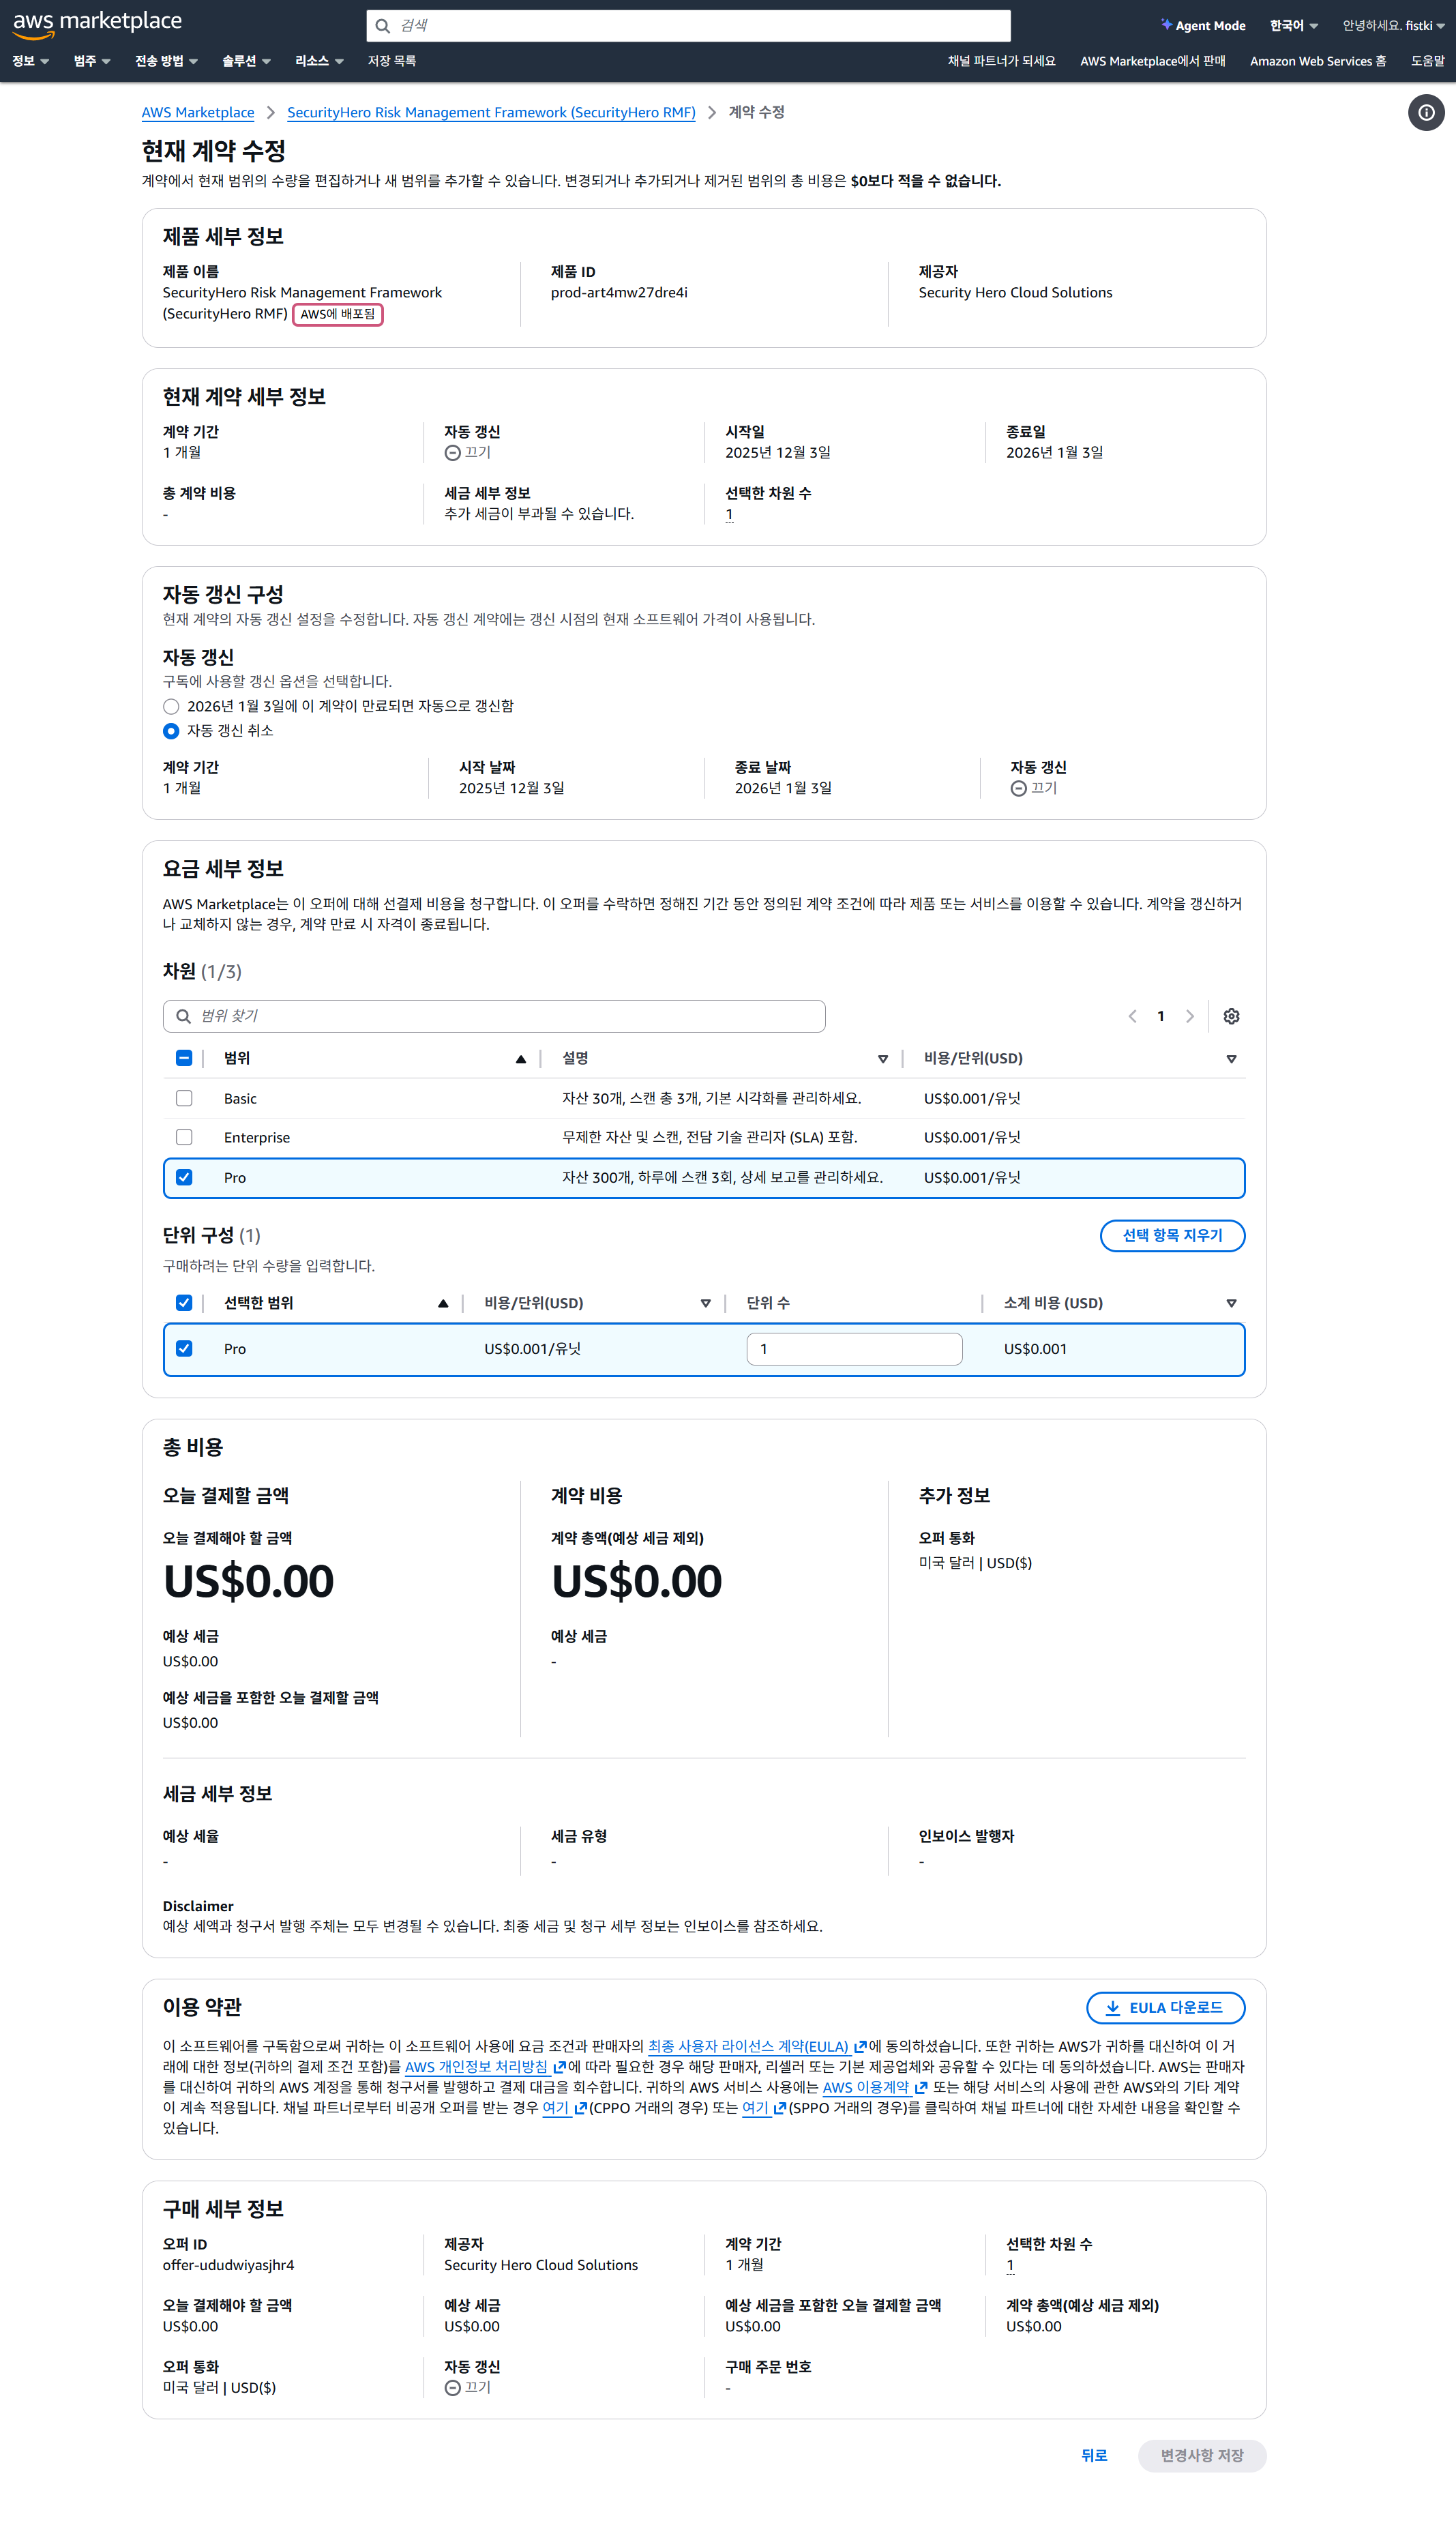Open the dimensions table settings gear
Viewport: 1456px width, 2523px height.
[x=1231, y=1016]
